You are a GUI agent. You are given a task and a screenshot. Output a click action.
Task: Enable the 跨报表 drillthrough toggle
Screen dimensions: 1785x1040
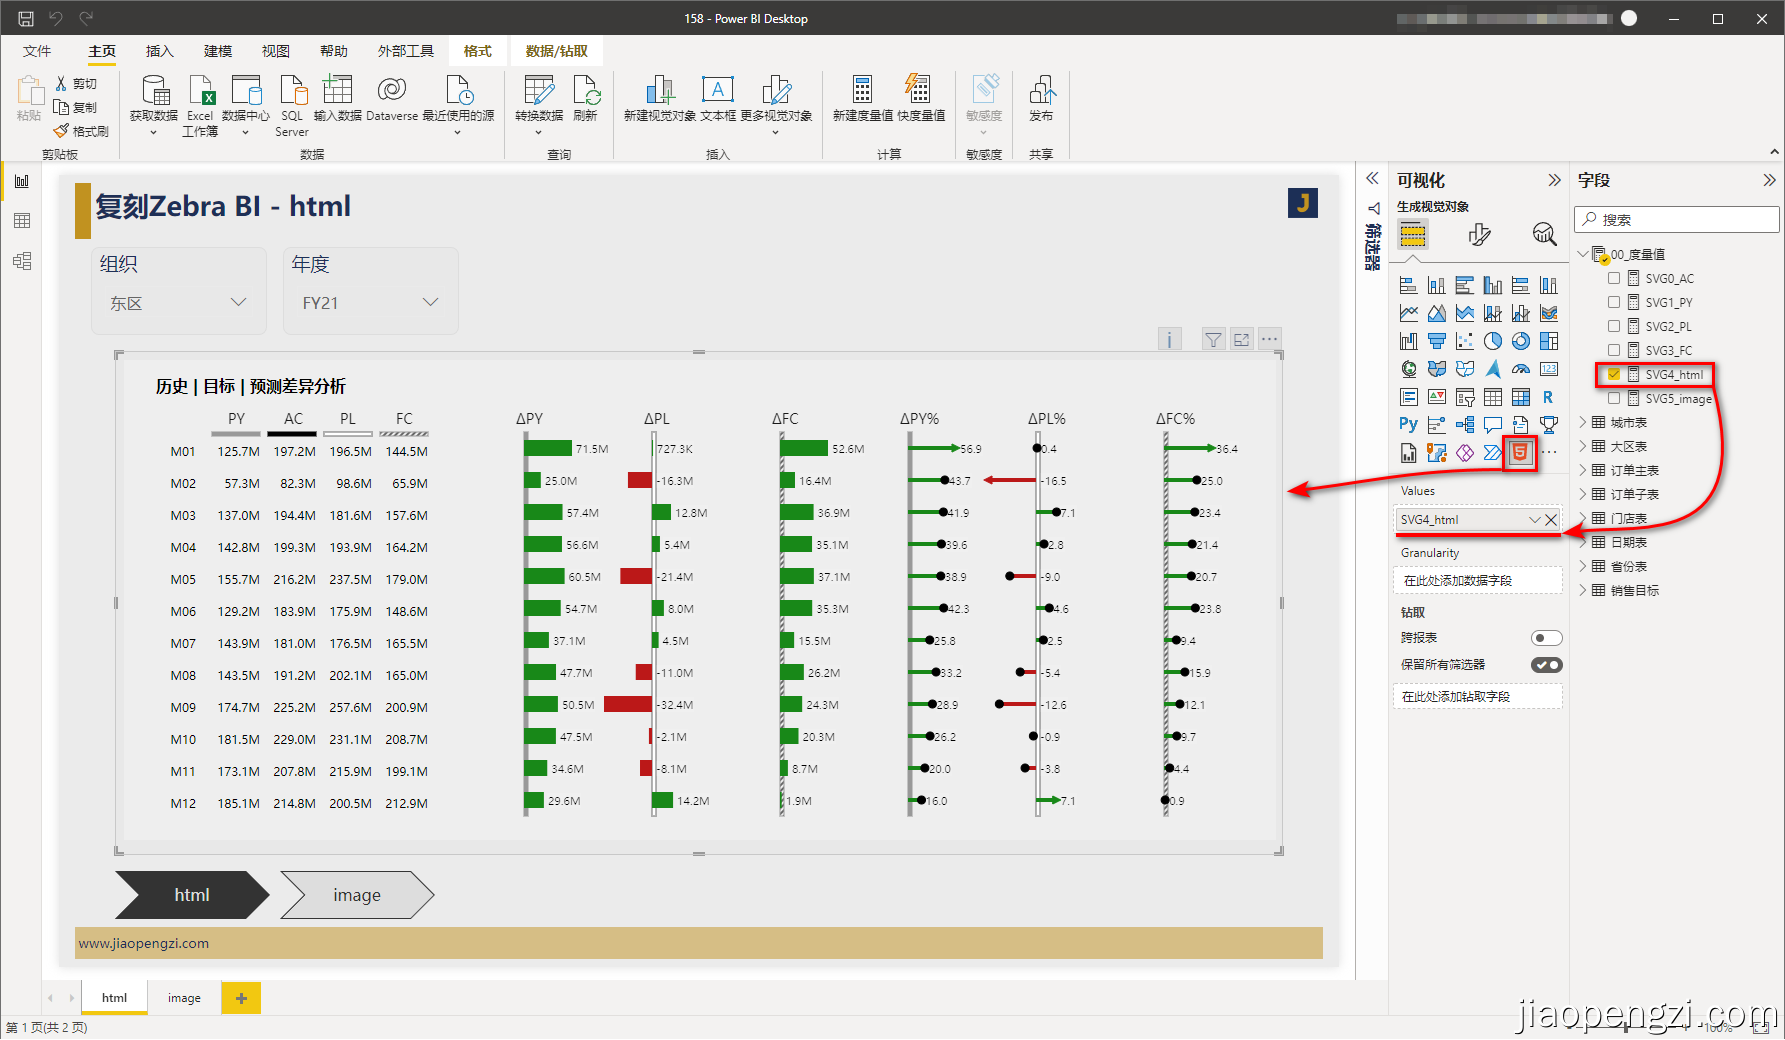click(1546, 637)
